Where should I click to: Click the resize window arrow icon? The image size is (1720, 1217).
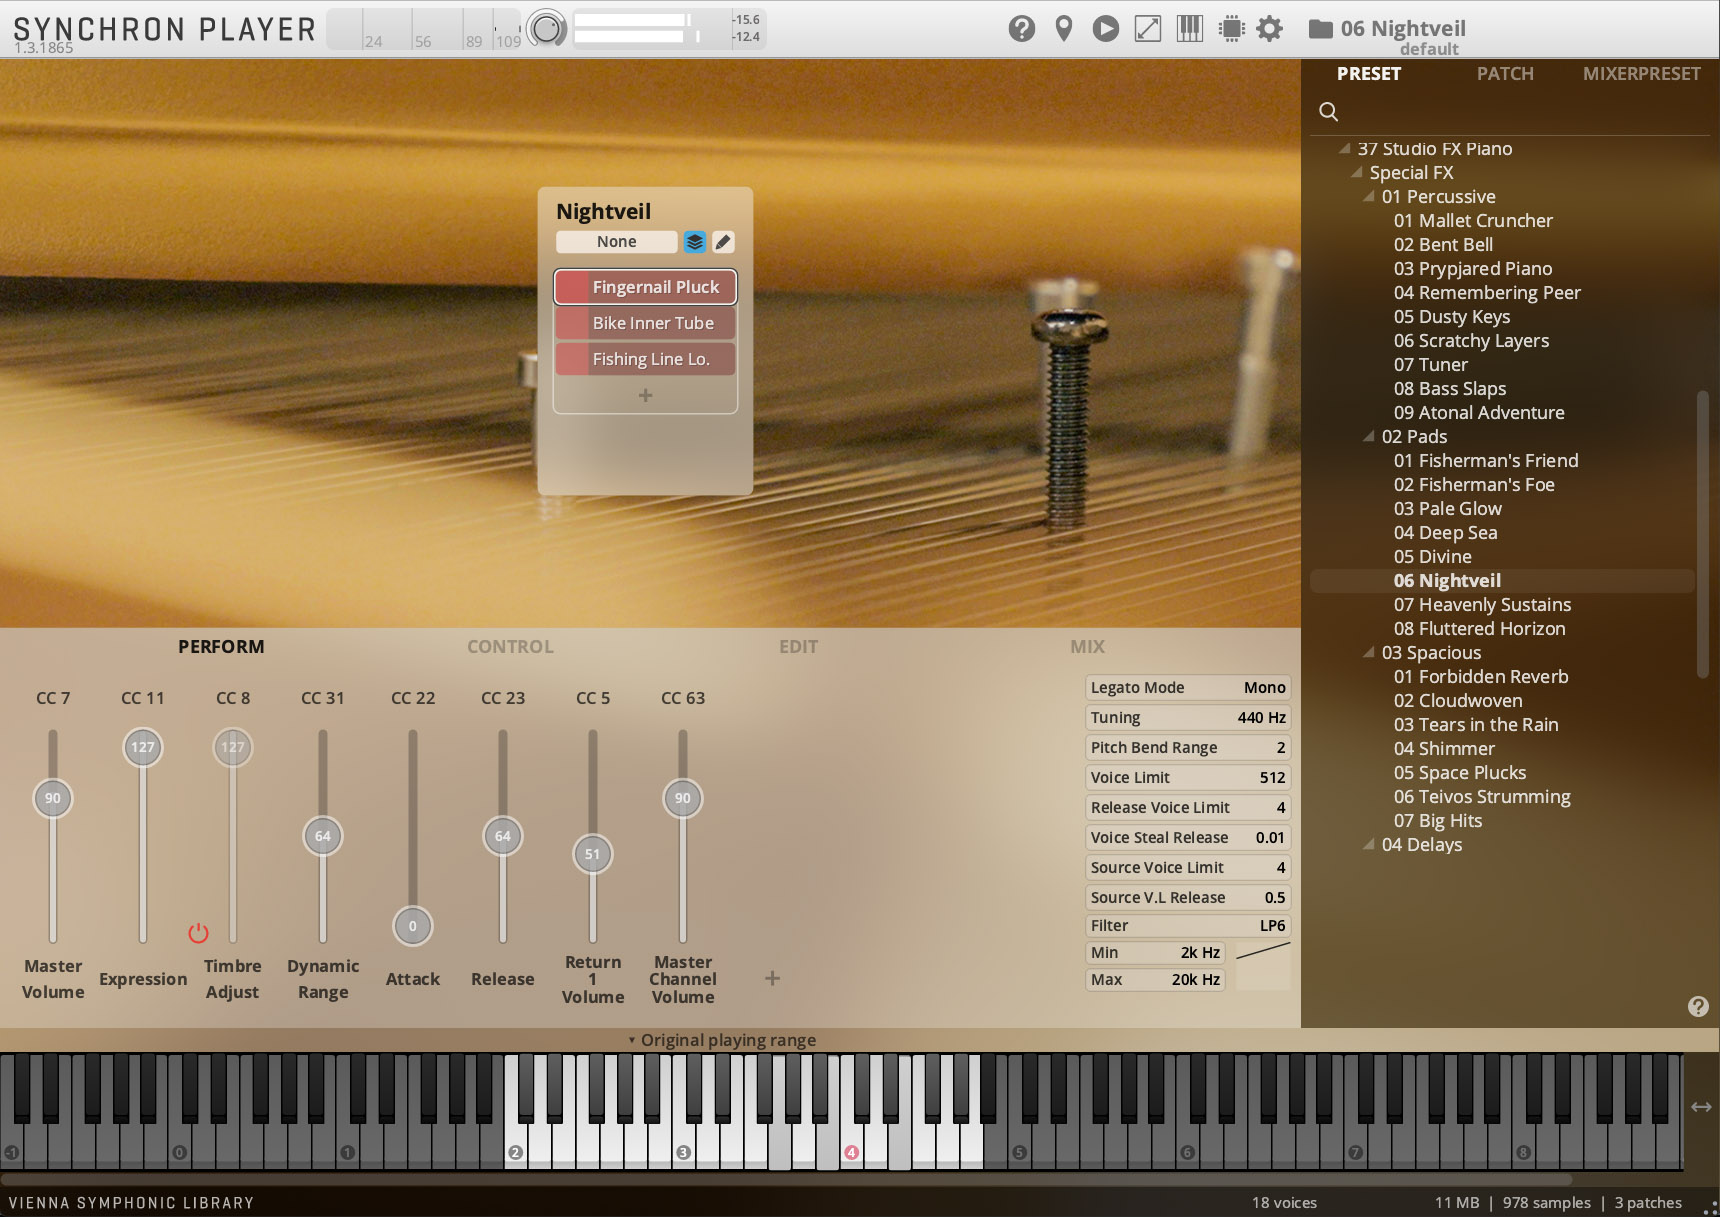click(1148, 28)
